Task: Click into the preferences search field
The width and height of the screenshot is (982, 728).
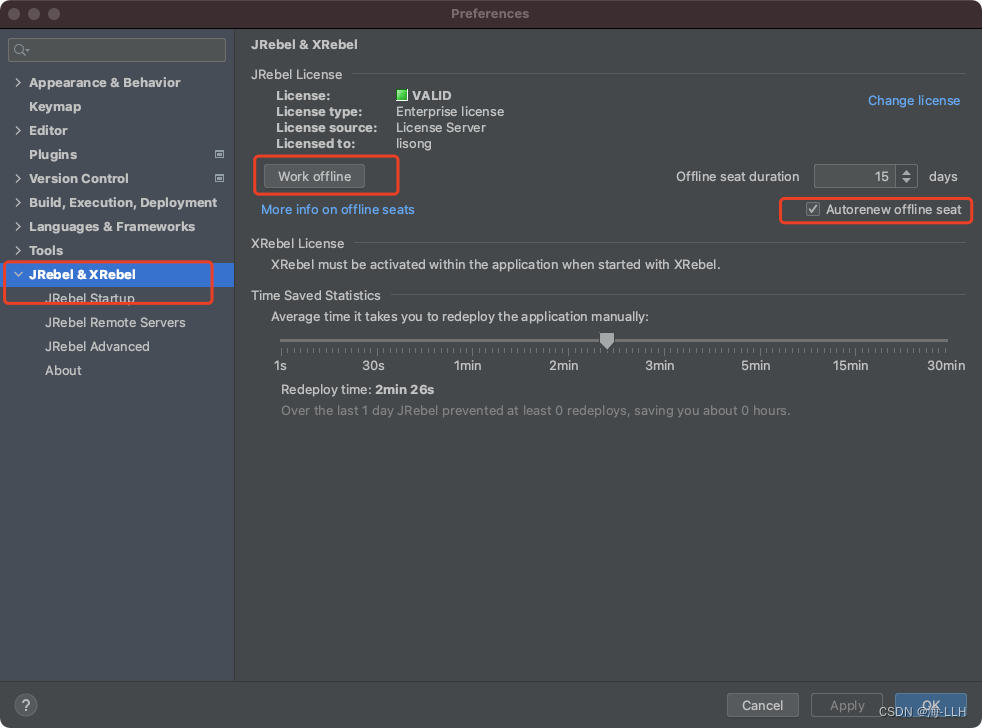Action: click(x=117, y=50)
